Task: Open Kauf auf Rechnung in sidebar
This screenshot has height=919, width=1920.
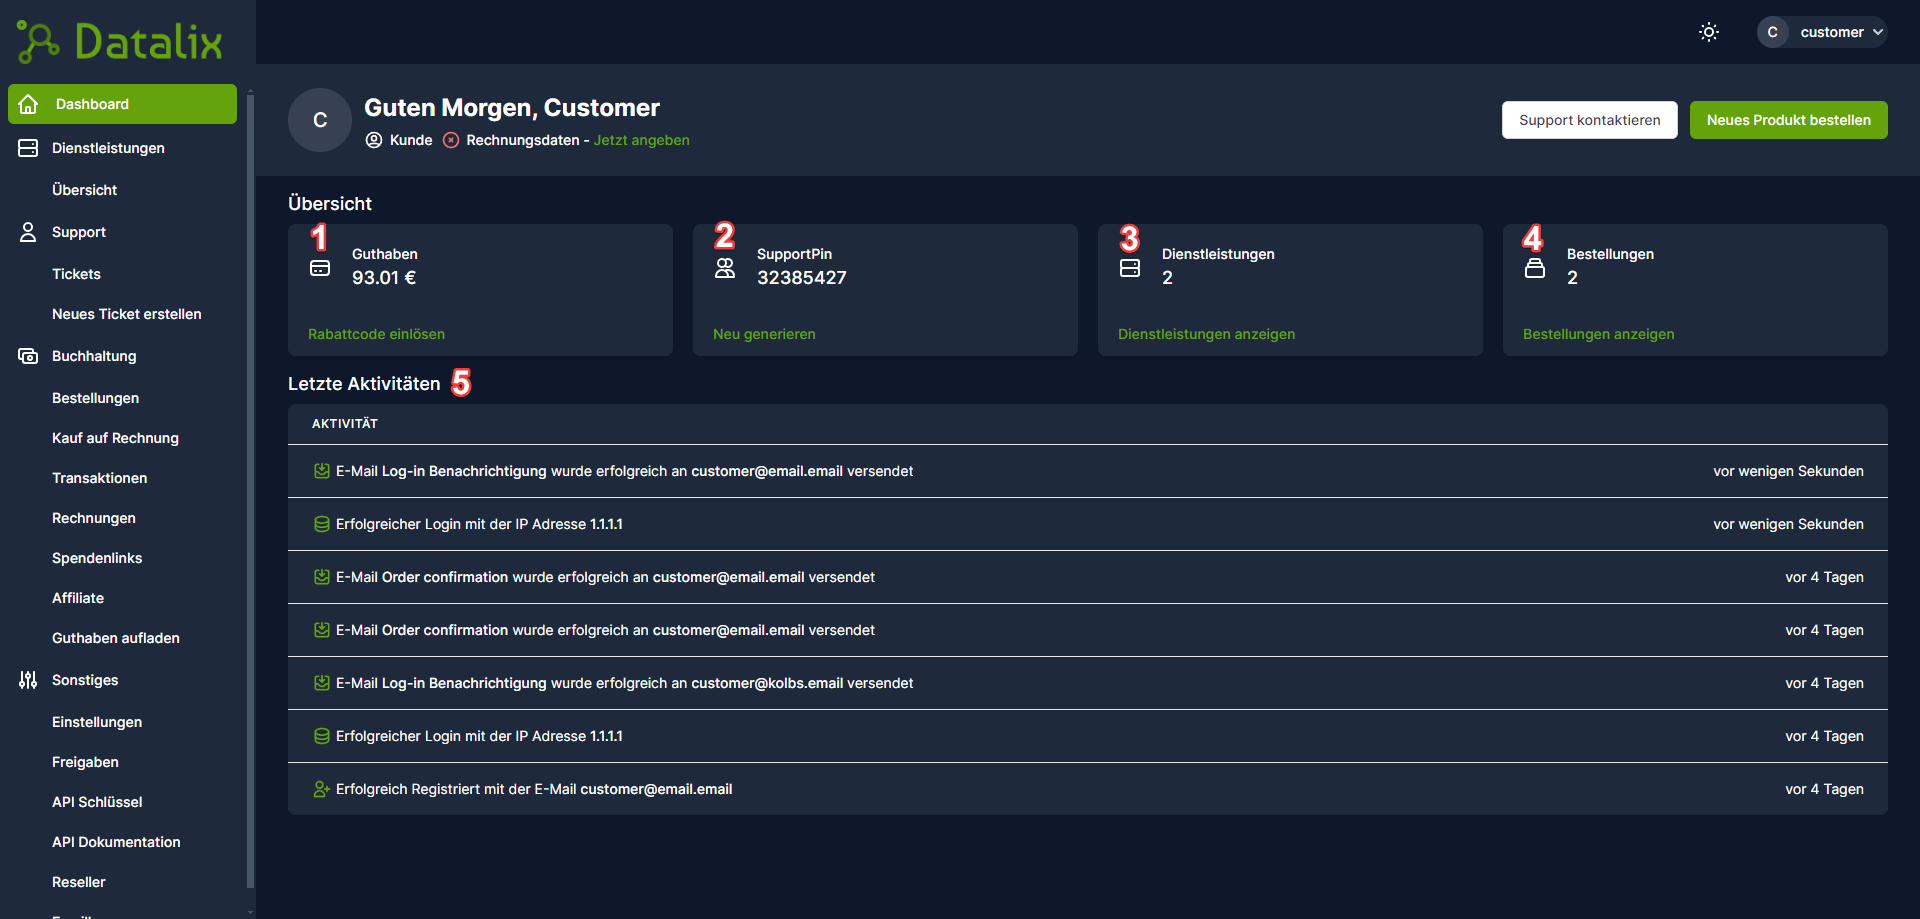Action: point(115,438)
